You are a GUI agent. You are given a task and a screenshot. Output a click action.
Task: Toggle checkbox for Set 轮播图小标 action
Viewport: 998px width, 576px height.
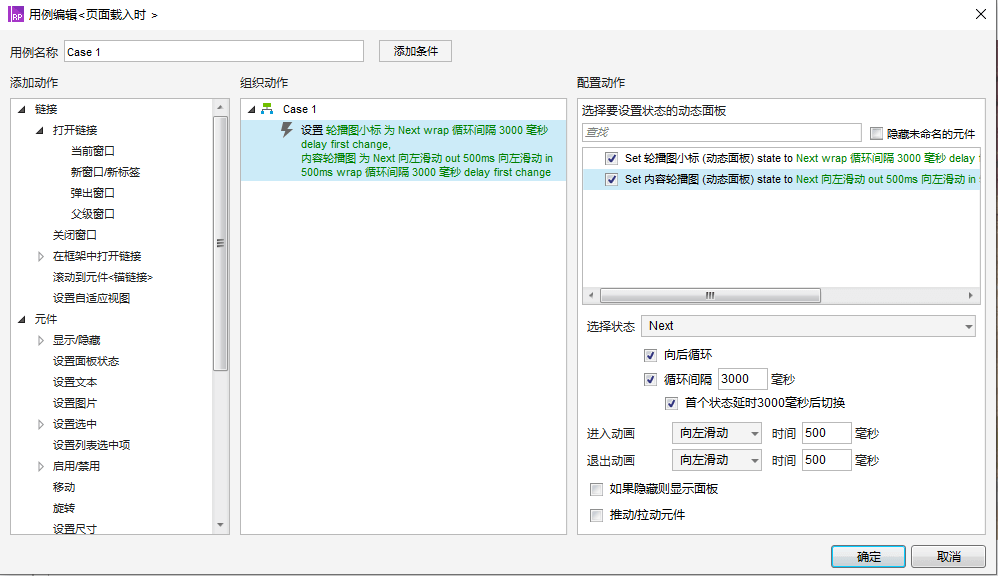612,158
